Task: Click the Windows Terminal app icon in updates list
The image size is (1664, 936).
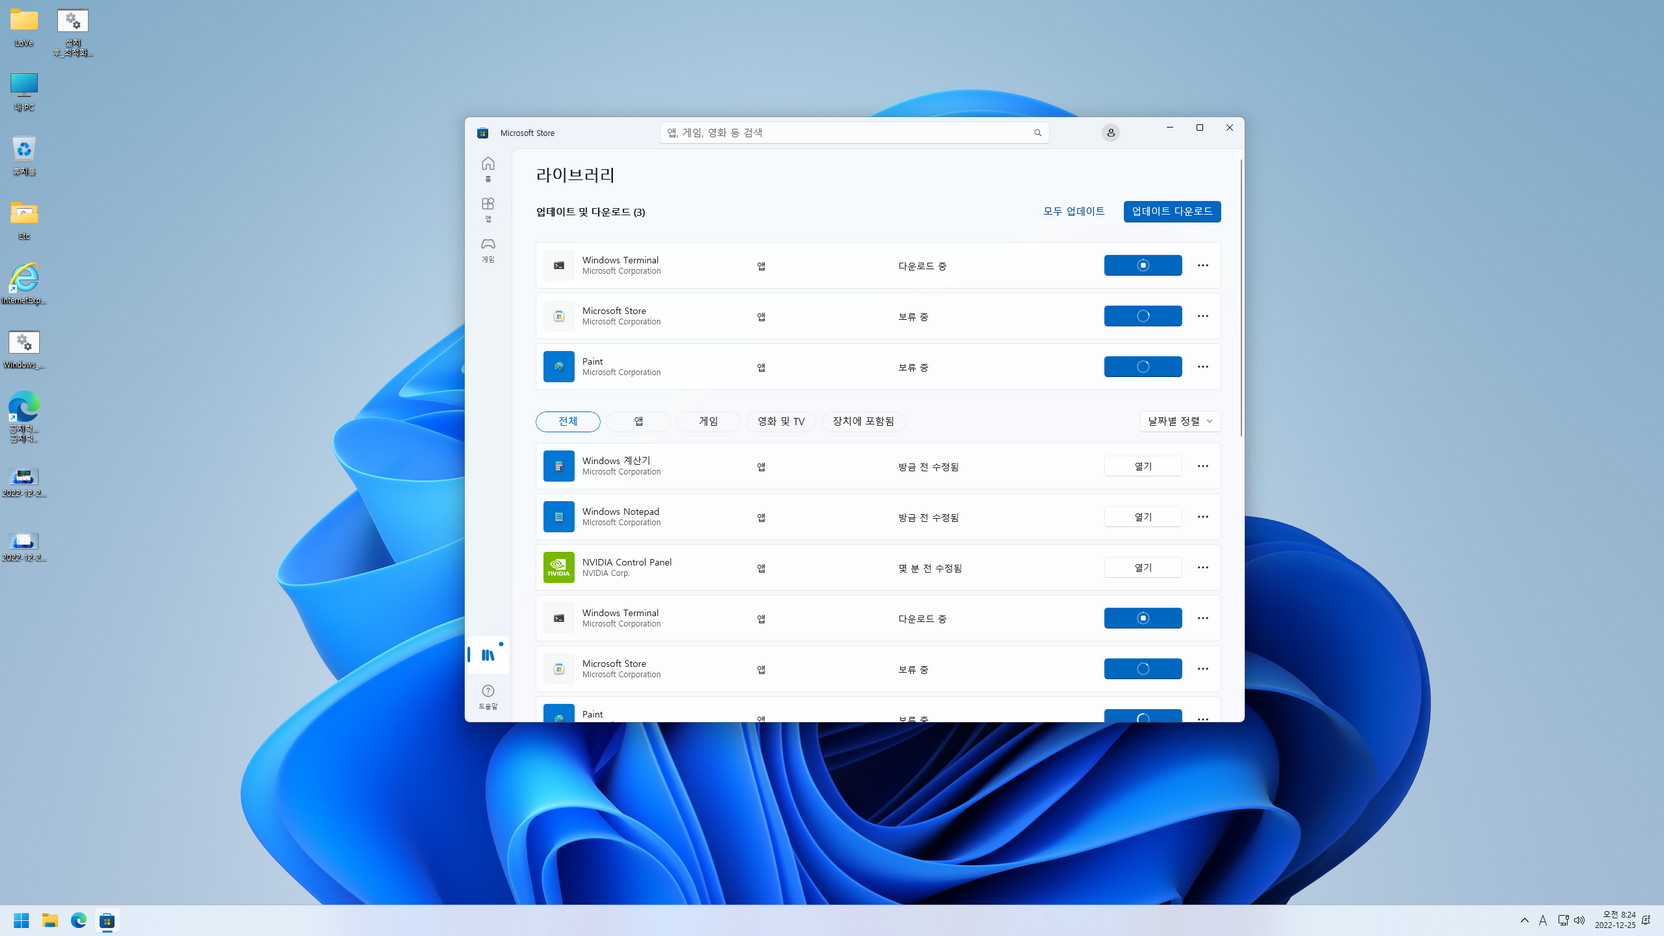Action: (559, 265)
